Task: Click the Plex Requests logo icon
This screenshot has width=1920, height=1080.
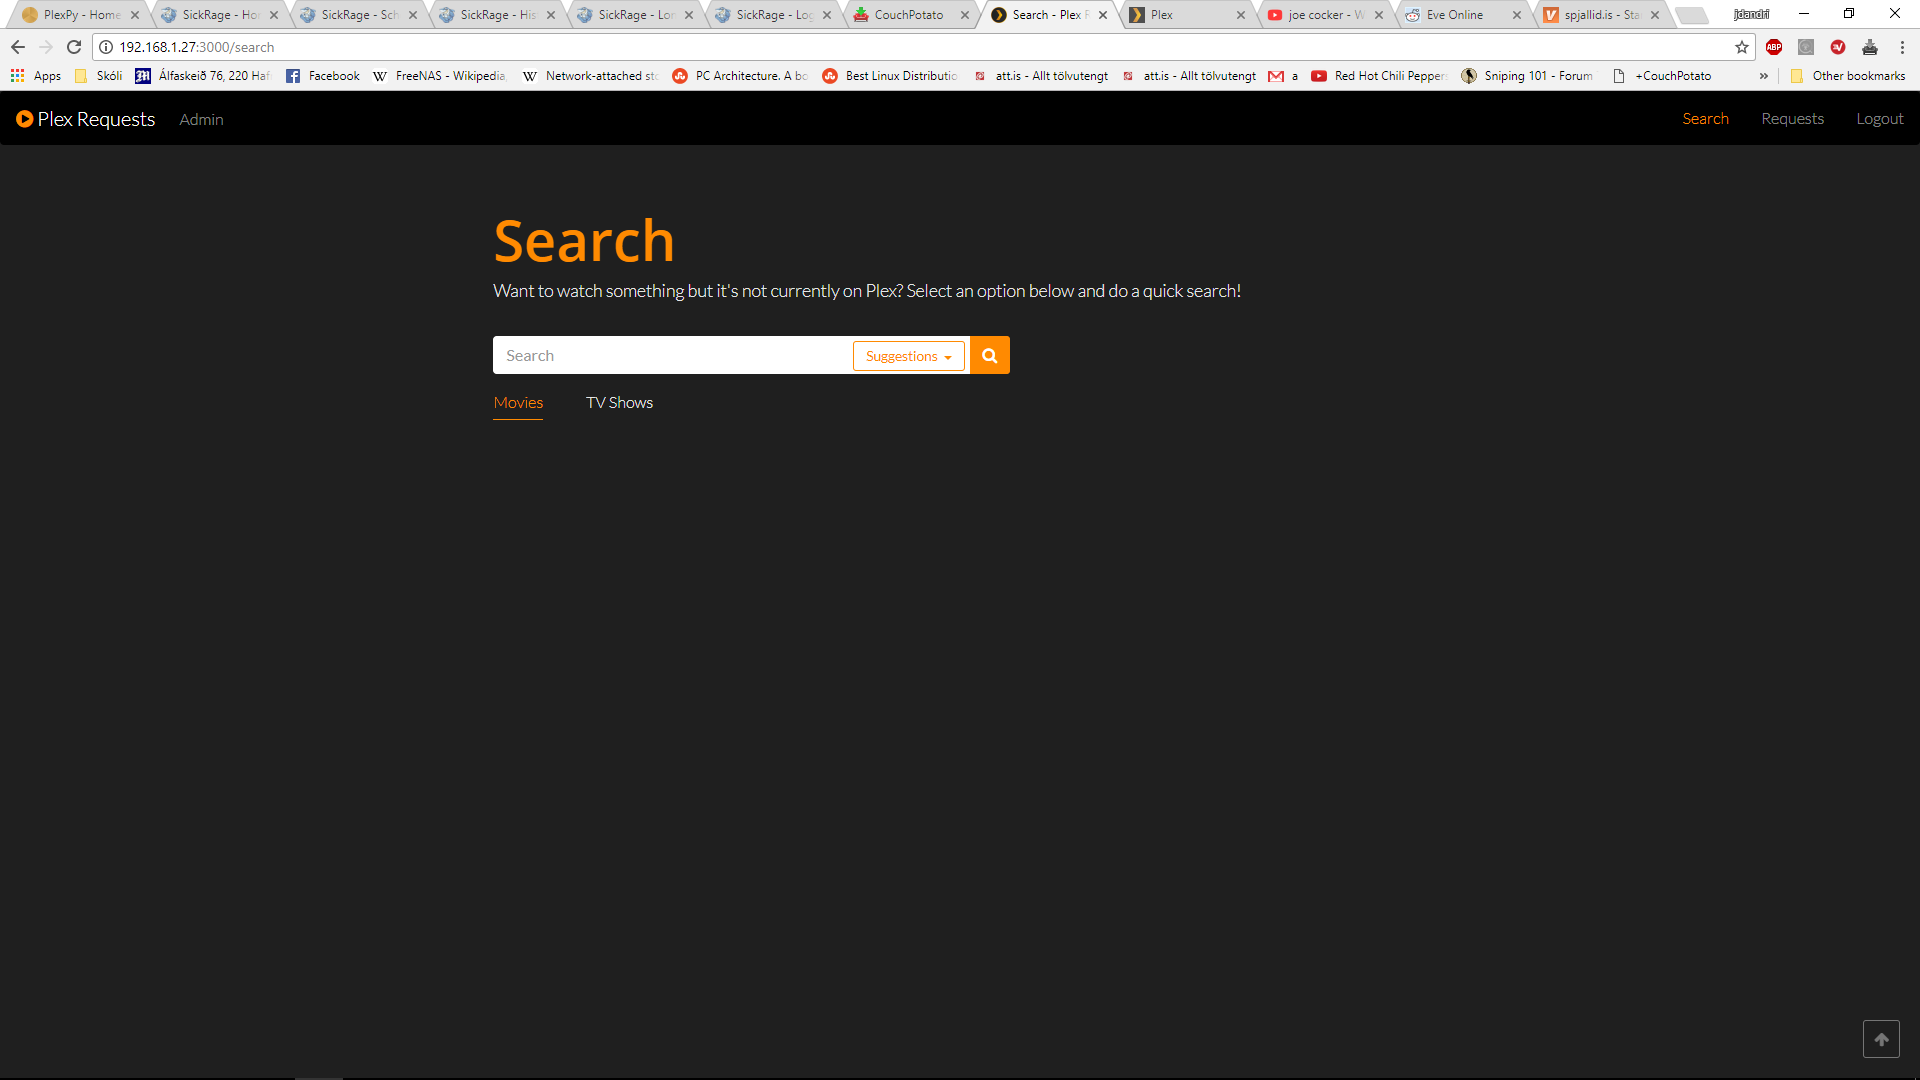Action: click(x=23, y=118)
